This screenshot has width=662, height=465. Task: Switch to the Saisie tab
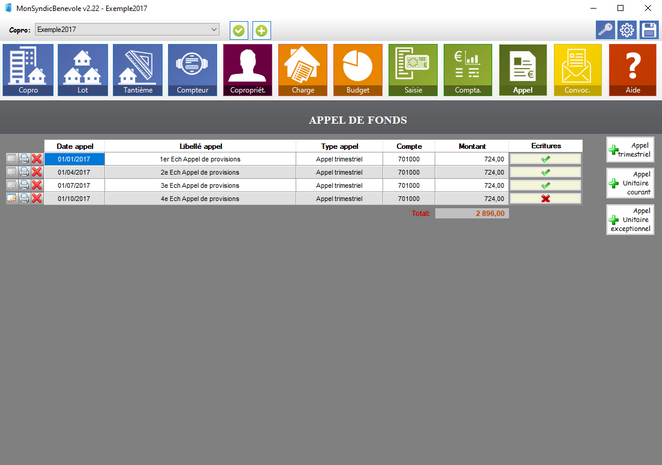[x=413, y=70]
